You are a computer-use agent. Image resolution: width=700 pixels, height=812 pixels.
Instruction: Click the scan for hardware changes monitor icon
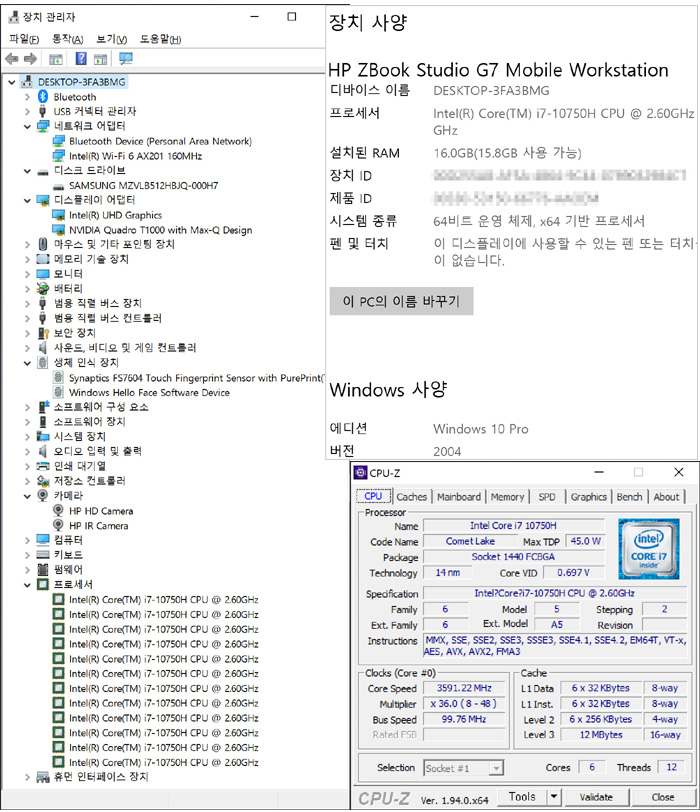pos(125,59)
